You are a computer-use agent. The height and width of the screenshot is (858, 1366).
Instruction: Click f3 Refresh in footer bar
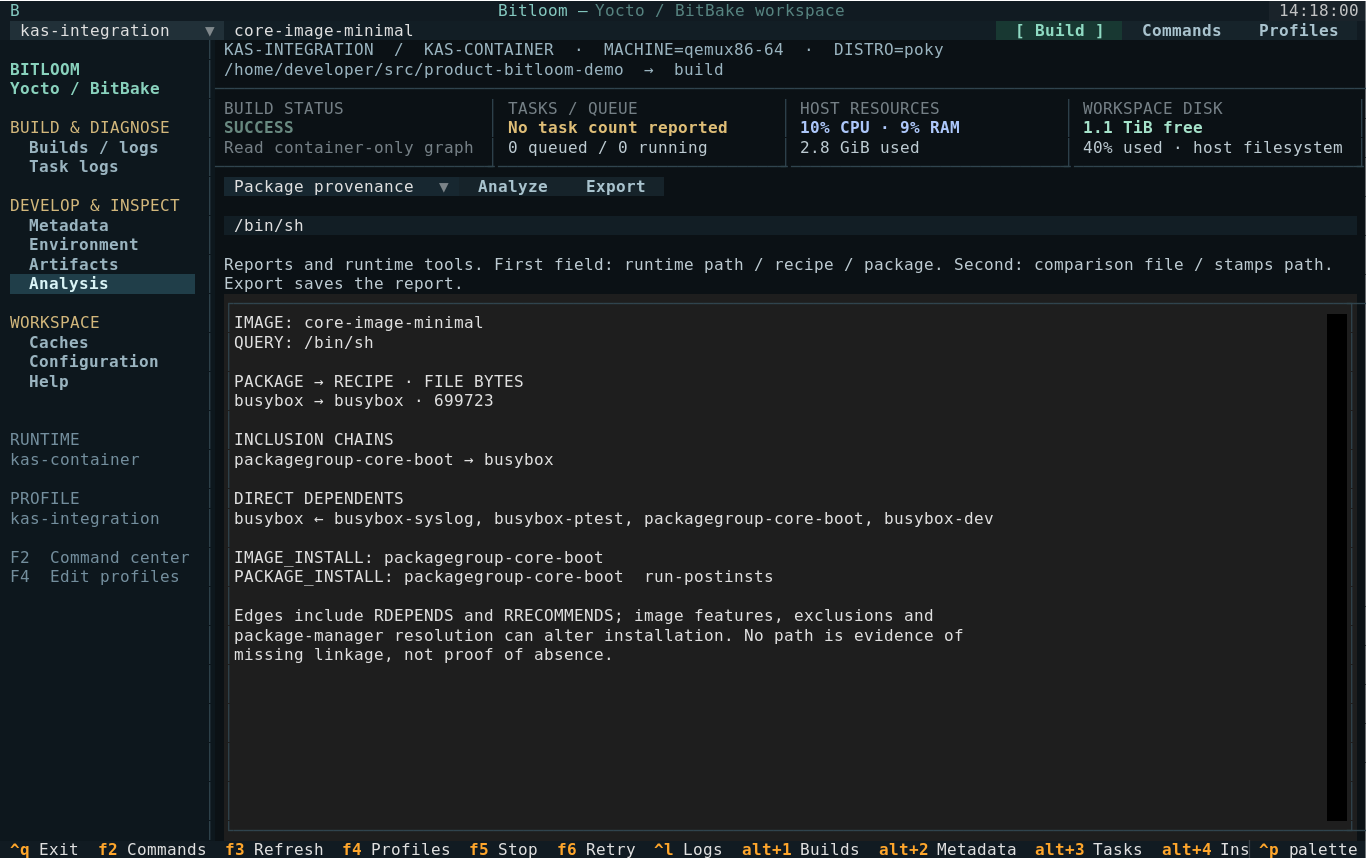274,849
